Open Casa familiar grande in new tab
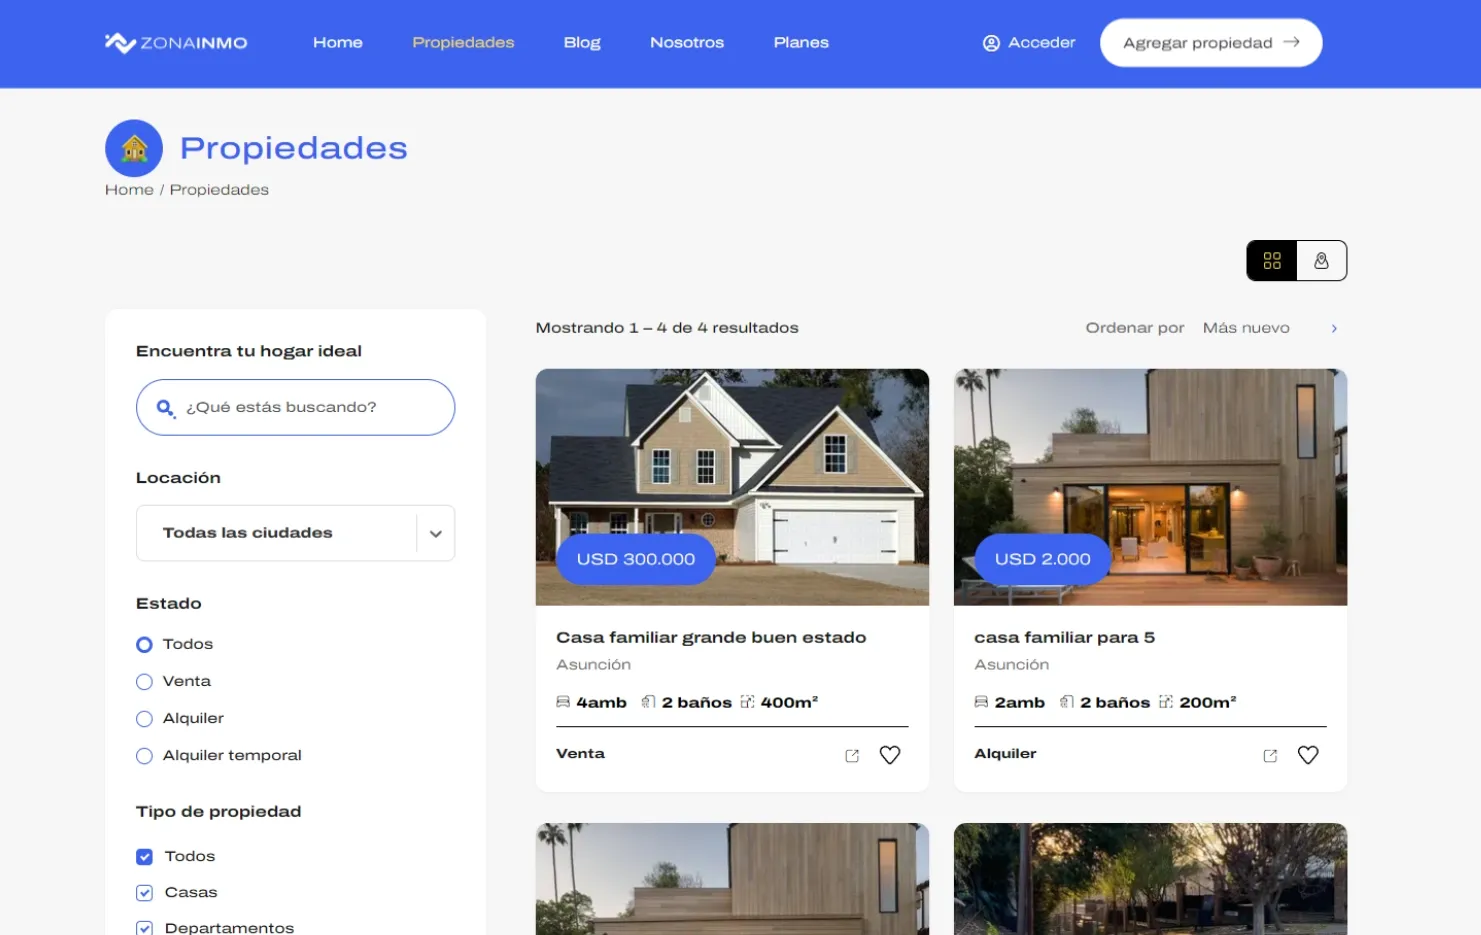The width and height of the screenshot is (1481, 935). point(852,757)
